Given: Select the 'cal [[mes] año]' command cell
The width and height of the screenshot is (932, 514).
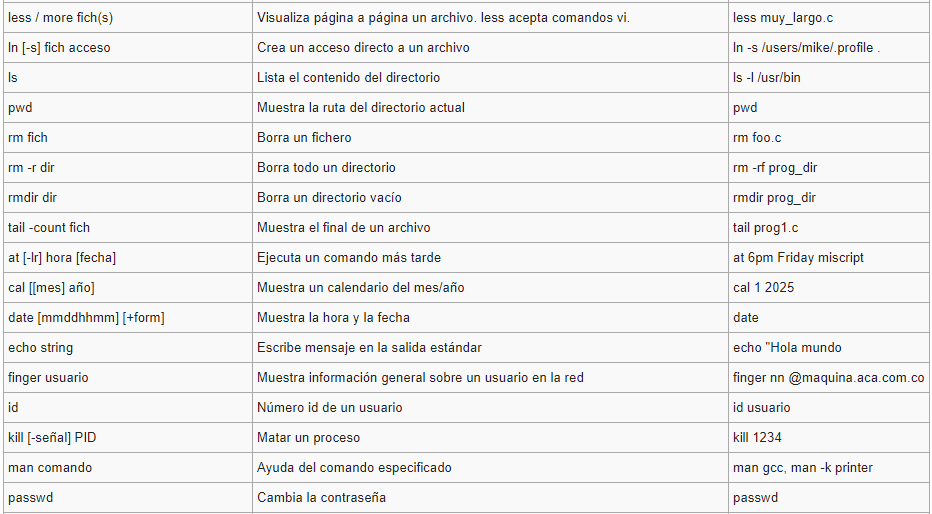Looking at the screenshot, I should tap(51, 288).
